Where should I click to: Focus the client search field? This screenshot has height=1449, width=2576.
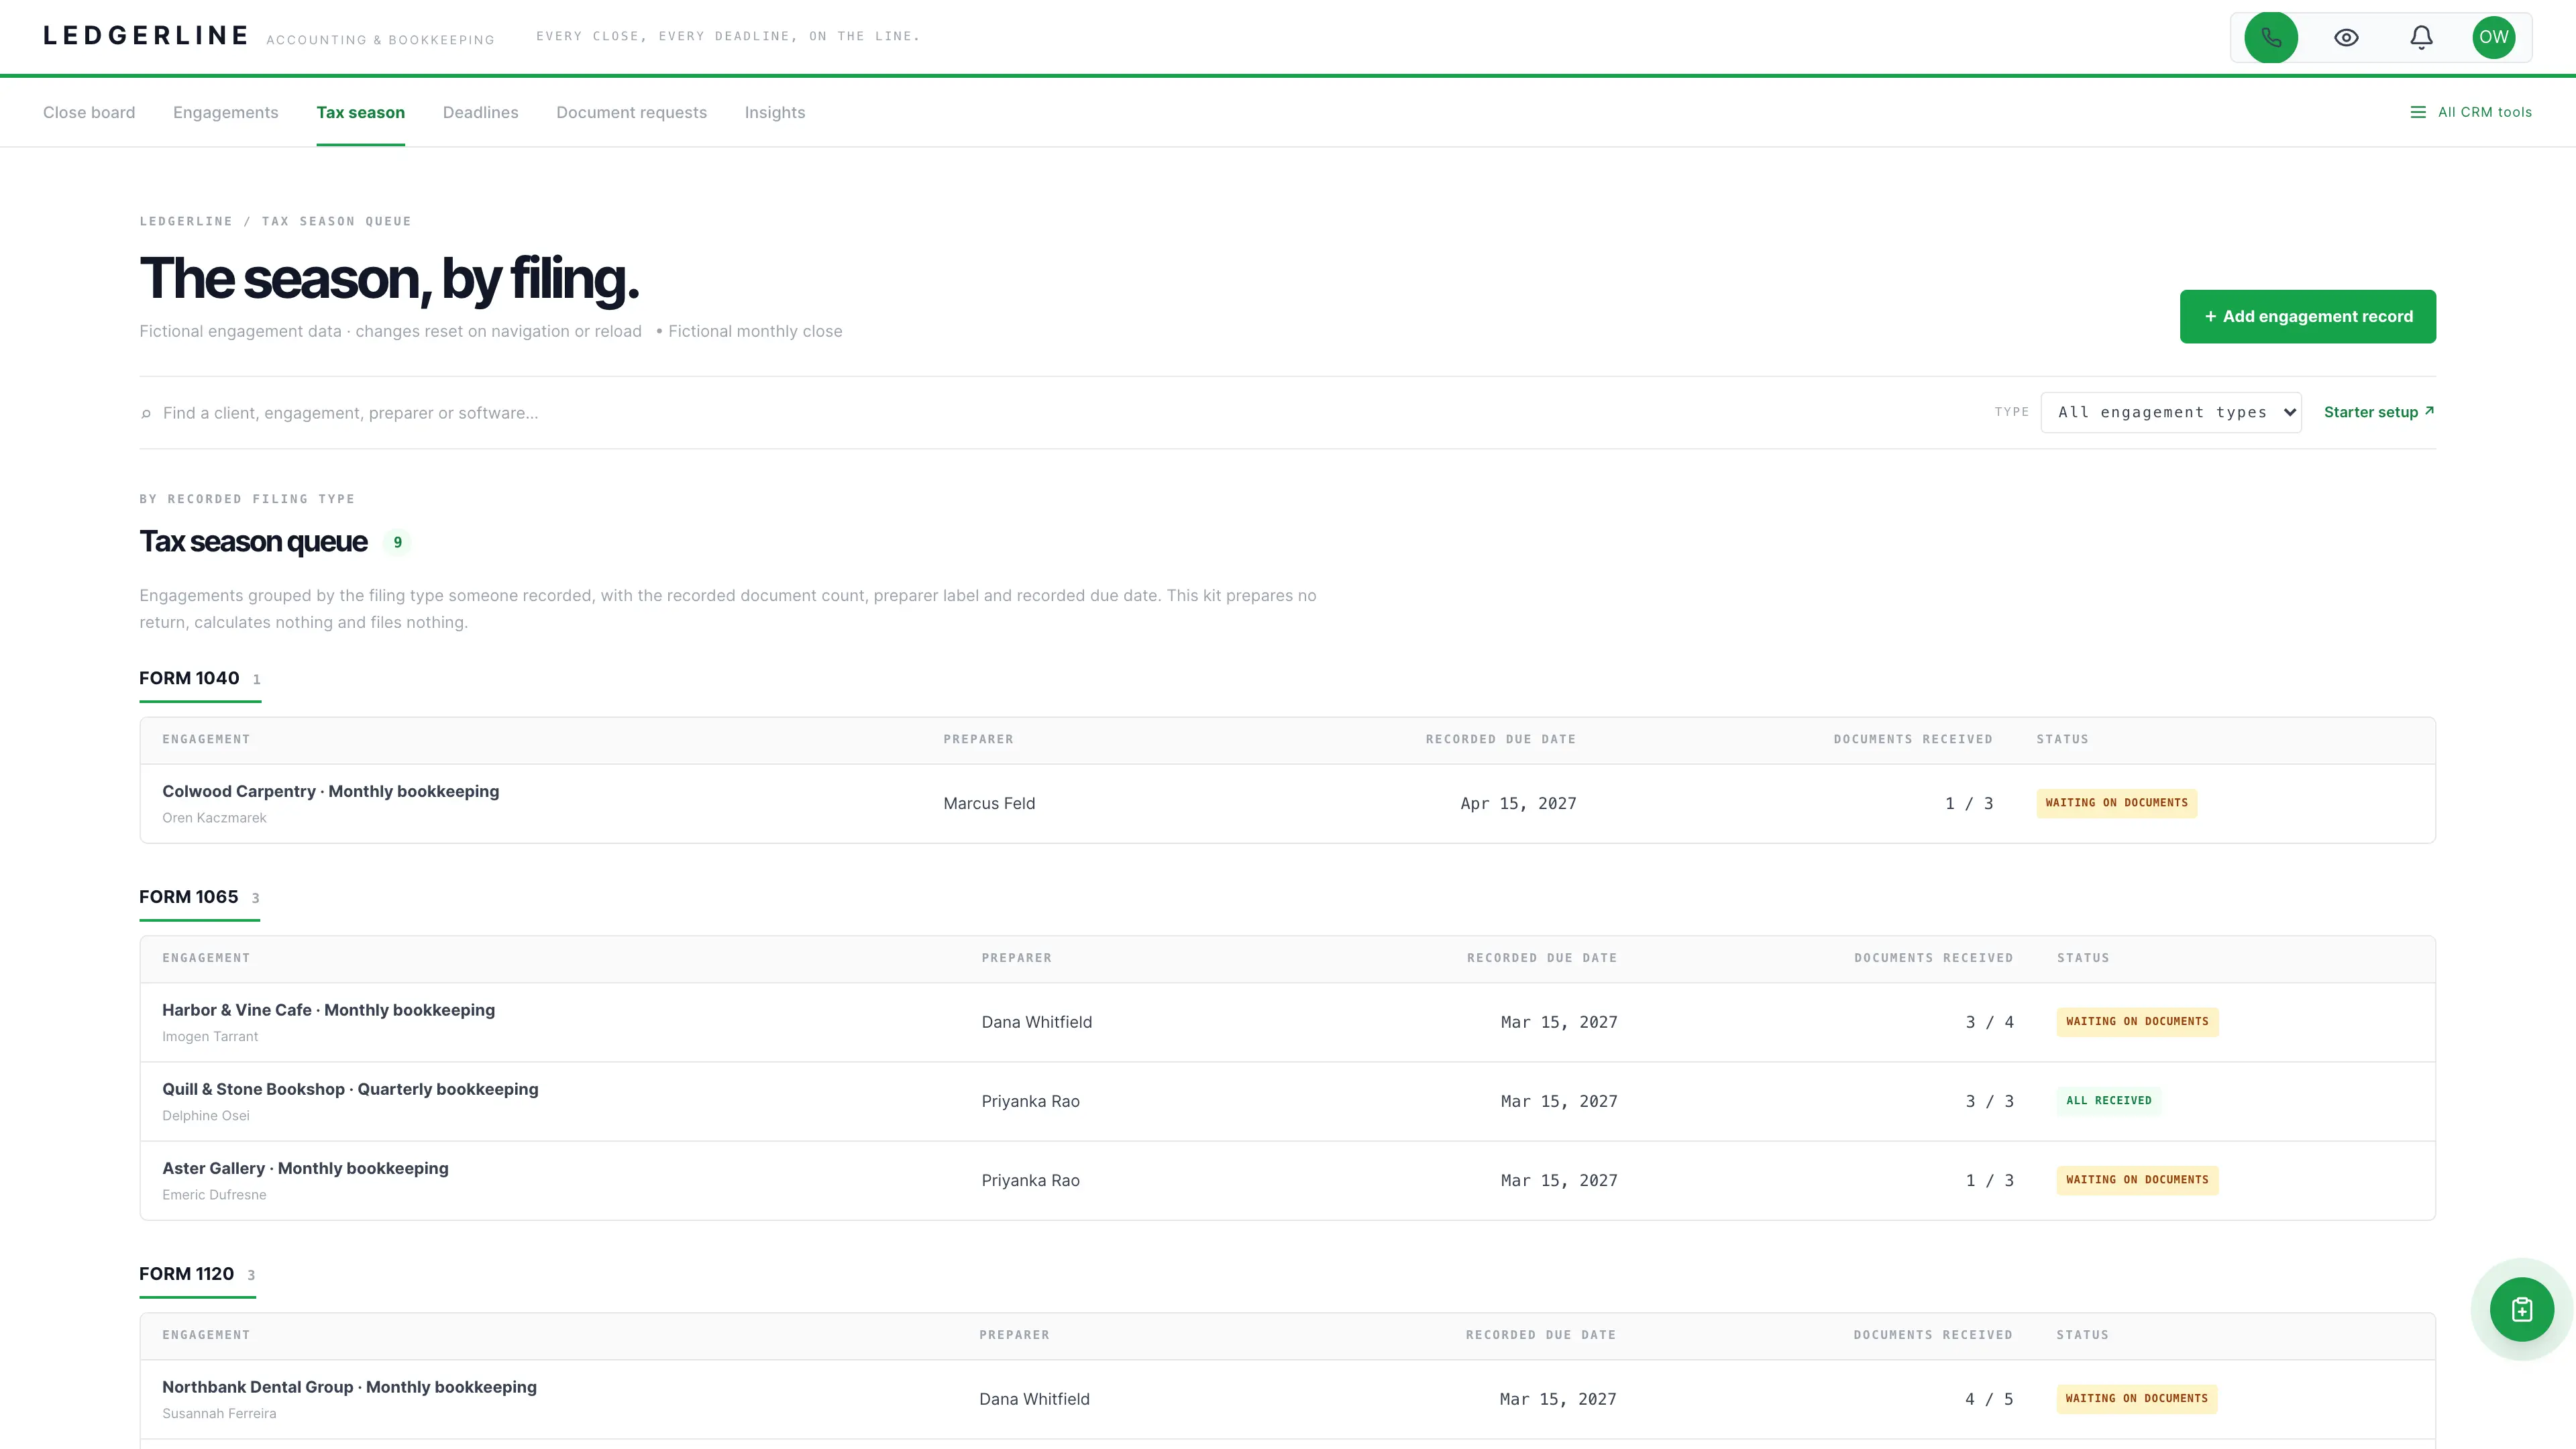[x=1060, y=413]
